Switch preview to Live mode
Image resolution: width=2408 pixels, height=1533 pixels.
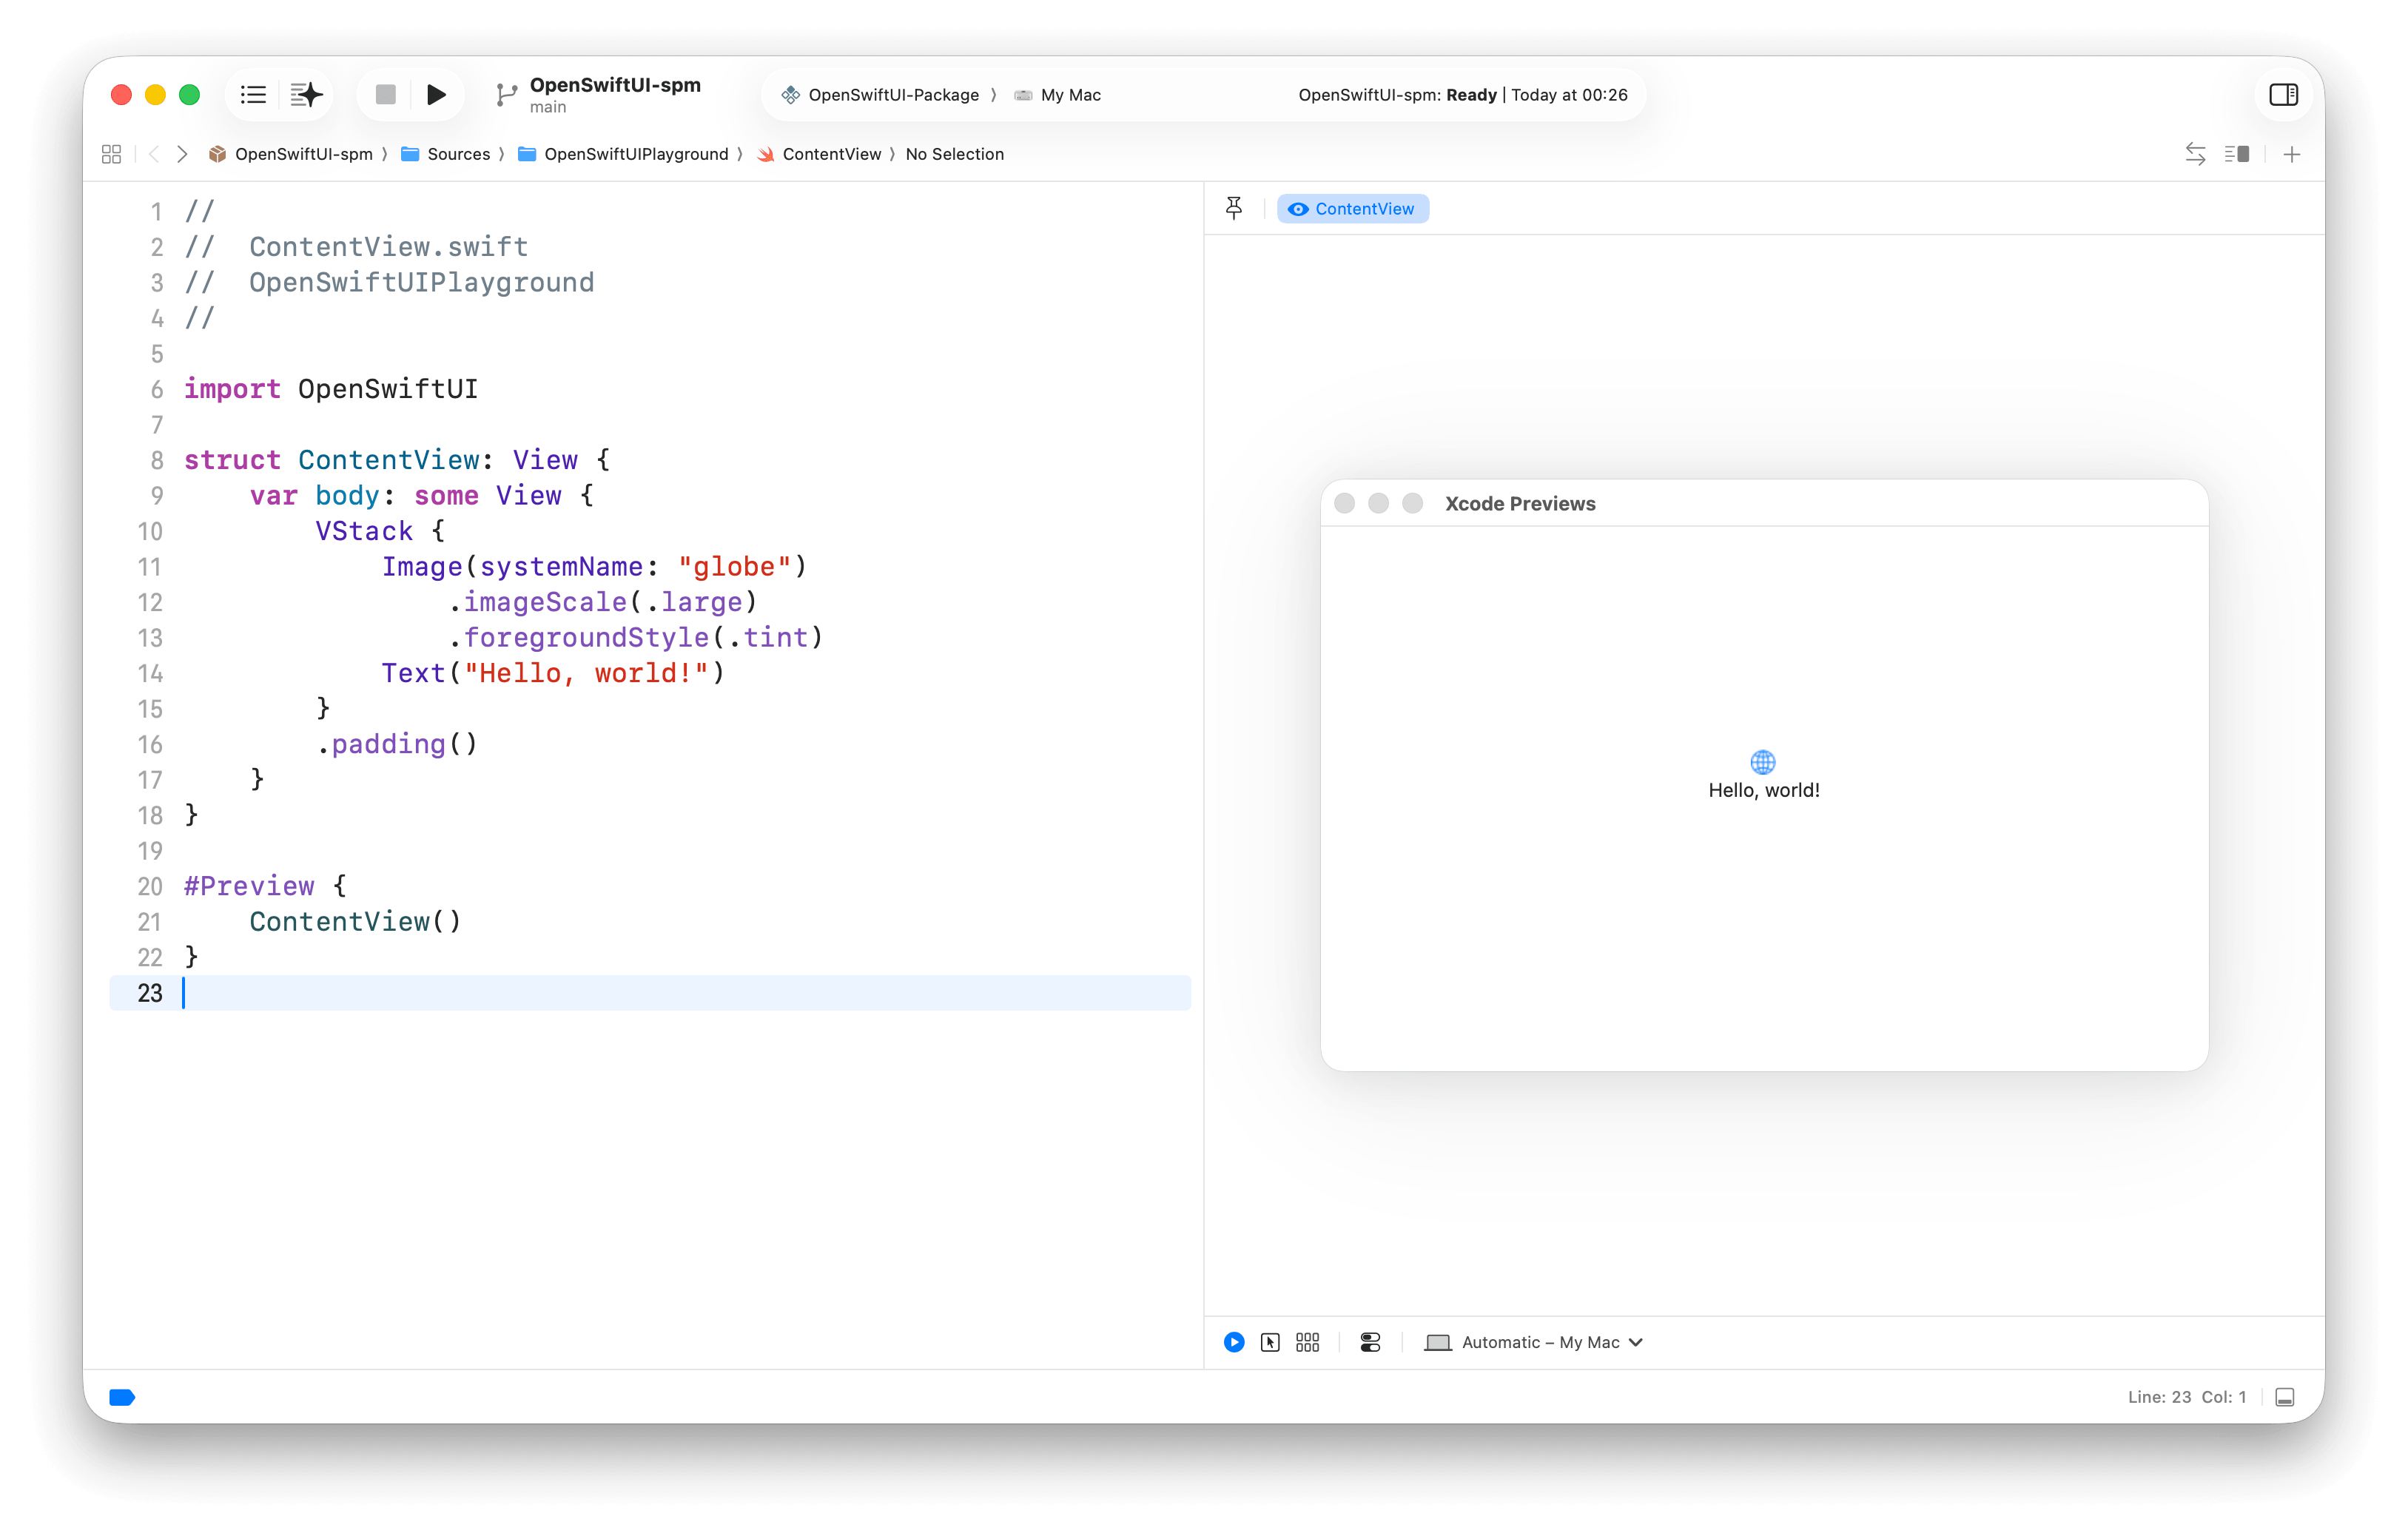click(x=1234, y=1342)
